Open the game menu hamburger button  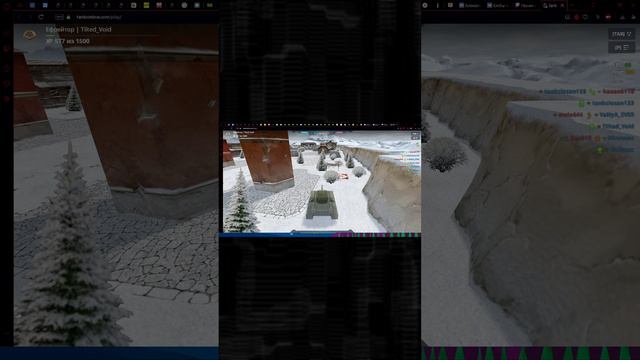coord(621,48)
